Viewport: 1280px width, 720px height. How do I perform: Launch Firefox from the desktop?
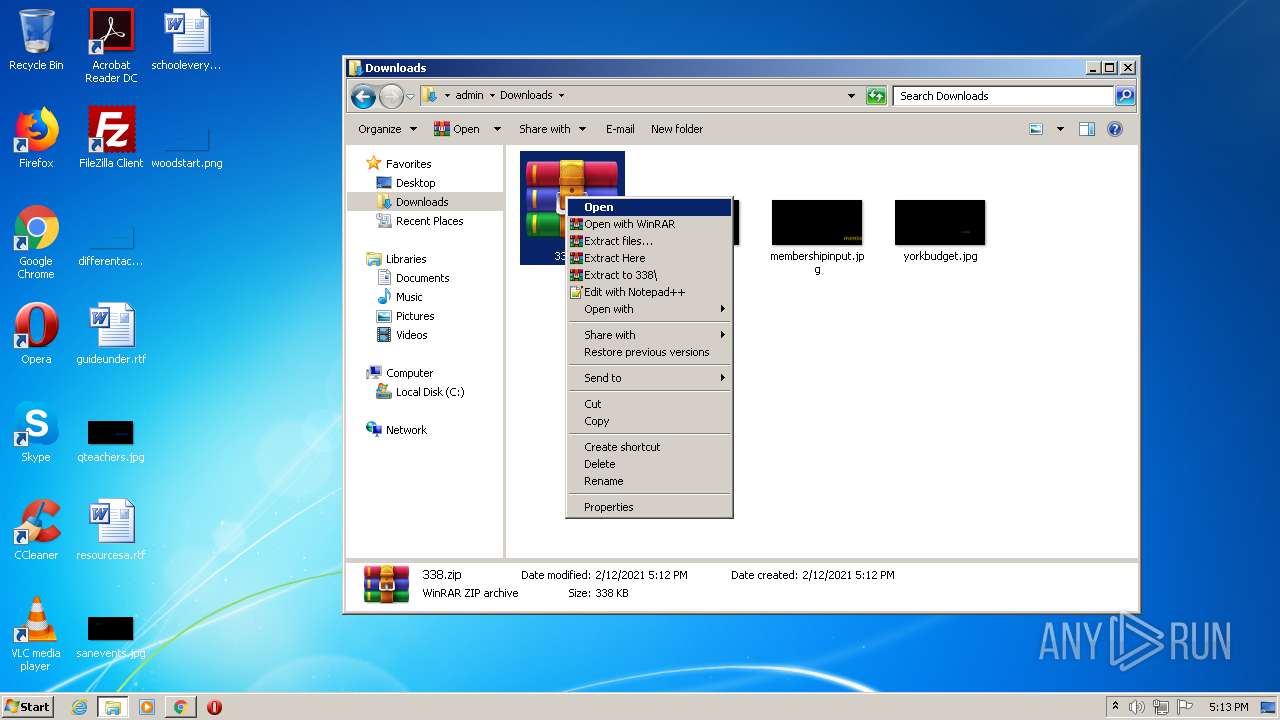coord(36,138)
